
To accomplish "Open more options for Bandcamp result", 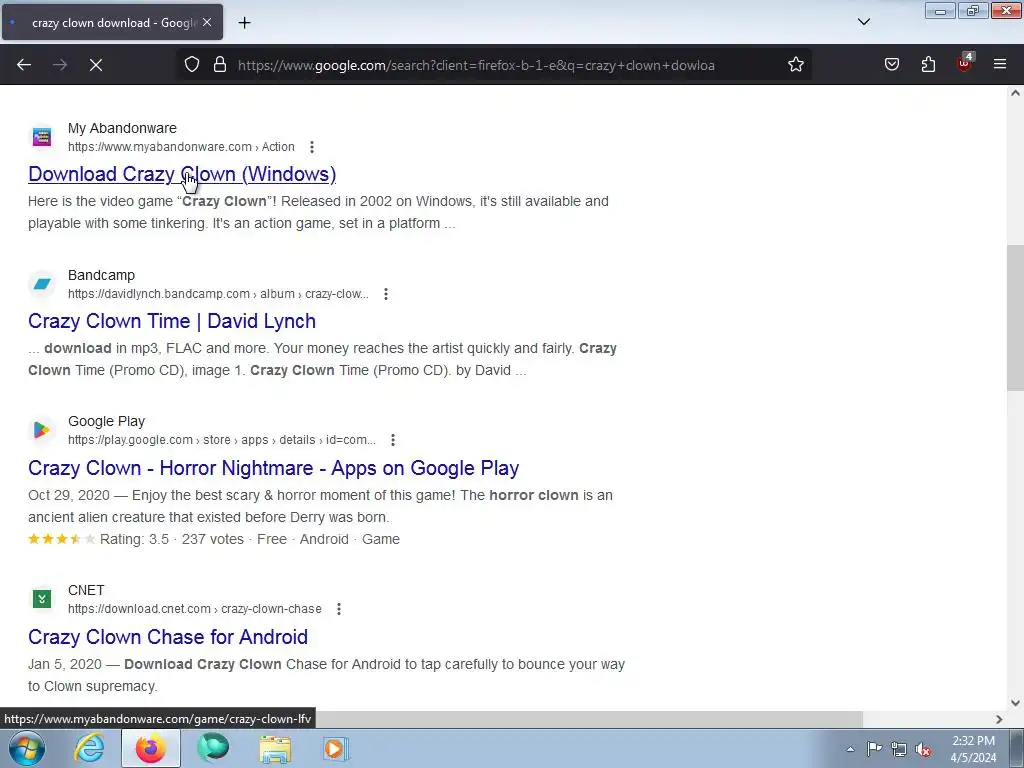I will coord(386,294).
